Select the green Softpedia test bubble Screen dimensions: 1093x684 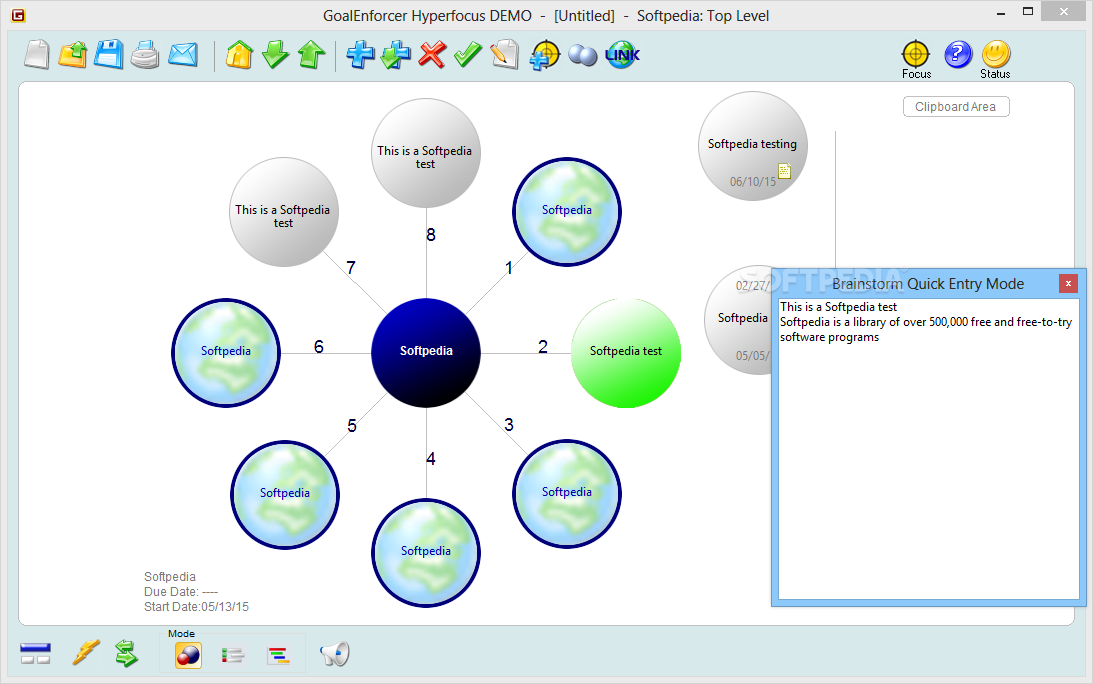click(x=626, y=353)
